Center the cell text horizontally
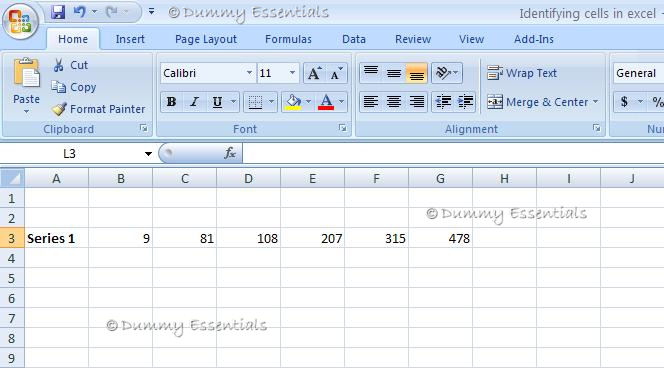This screenshot has height=368, width=664. 394,102
